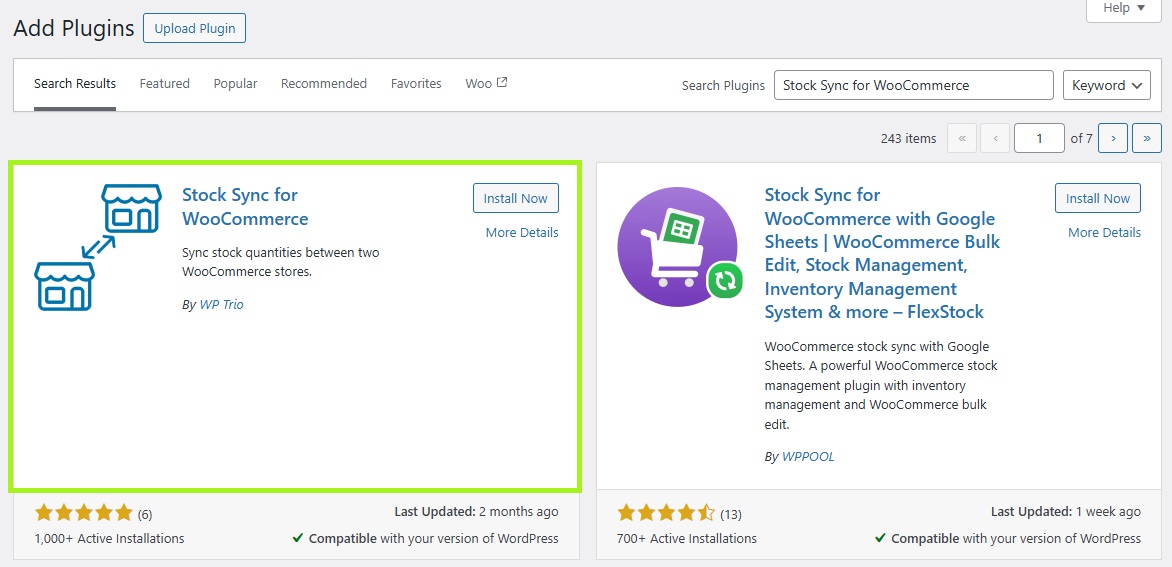Open More Details for FlexStock plugin
The image size is (1172, 567).
point(1104,232)
